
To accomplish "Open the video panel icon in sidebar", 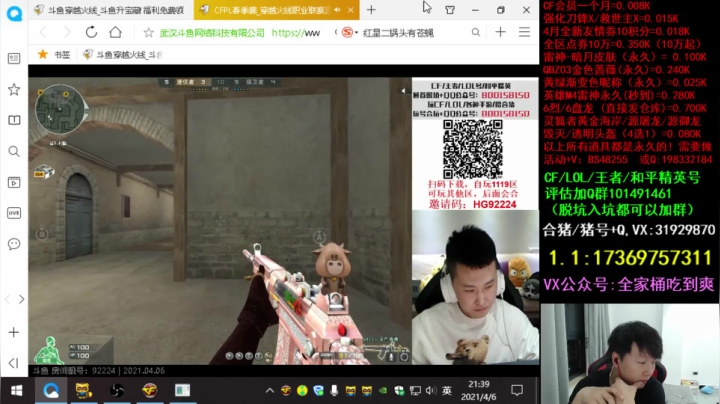I will coord(14,182).
